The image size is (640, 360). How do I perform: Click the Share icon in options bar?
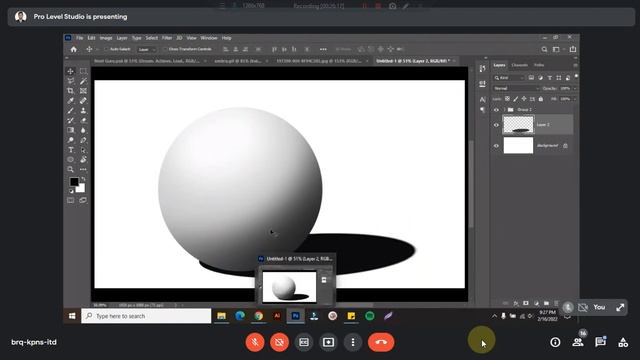click(x=573, y=49)
